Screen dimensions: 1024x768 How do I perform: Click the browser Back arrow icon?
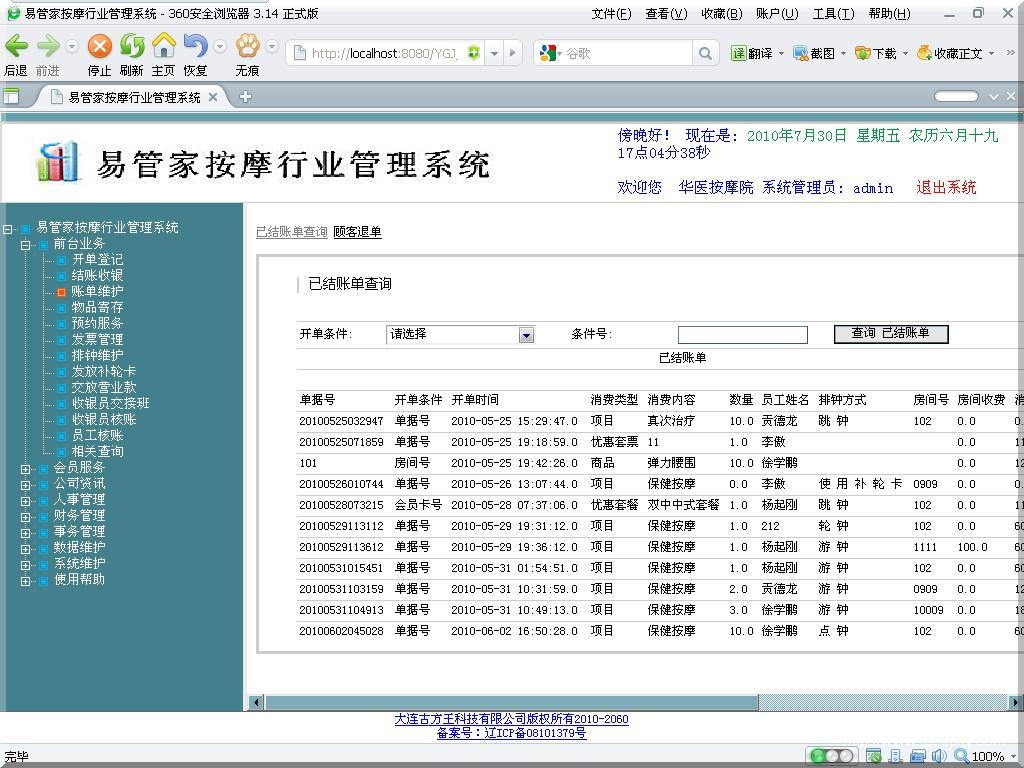(17, 47)
